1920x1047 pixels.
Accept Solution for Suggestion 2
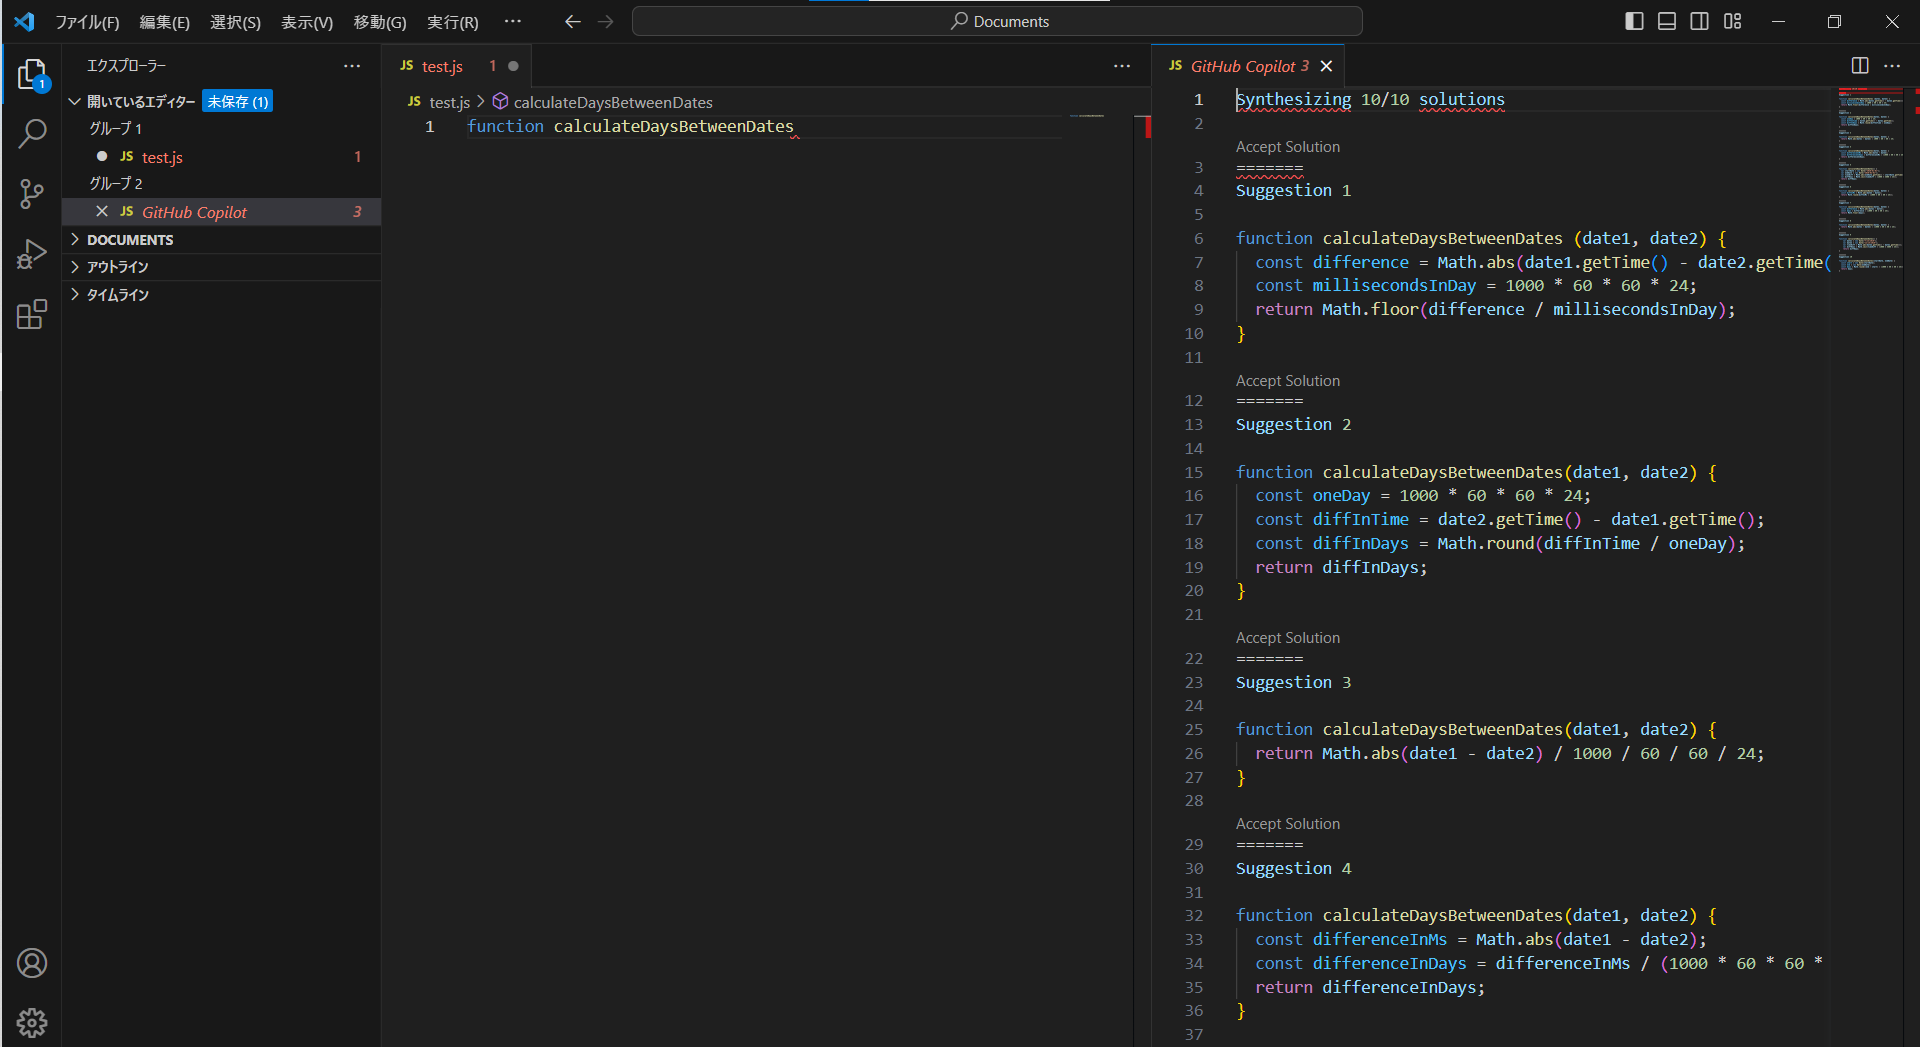pyautogui.click(x=1287, y=381)
